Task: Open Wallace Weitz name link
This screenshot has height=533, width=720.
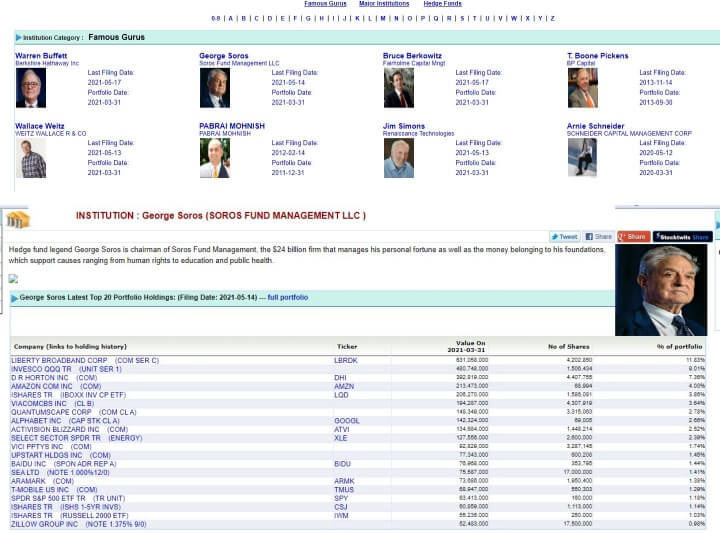Action: 39,126
